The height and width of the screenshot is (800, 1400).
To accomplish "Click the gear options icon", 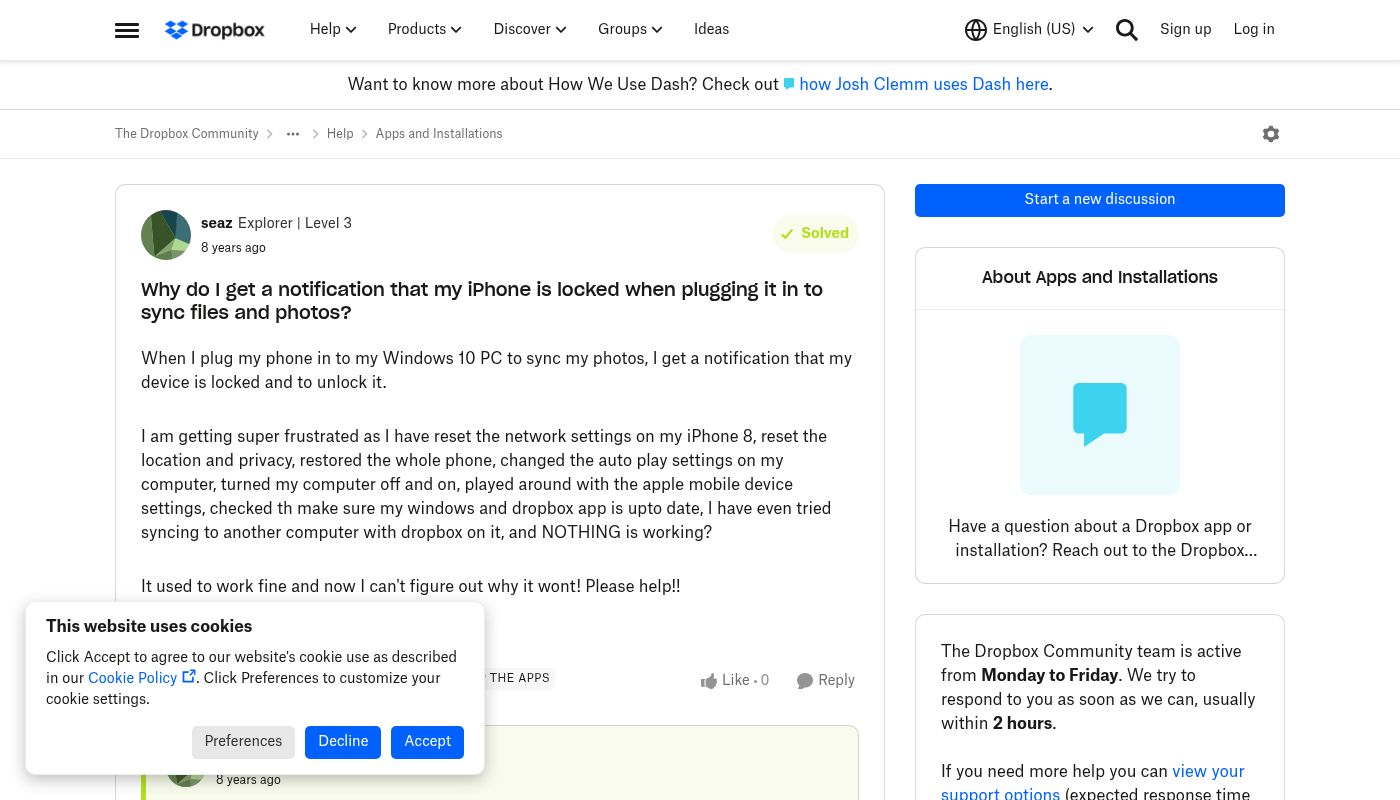I will pos(1271,134).
